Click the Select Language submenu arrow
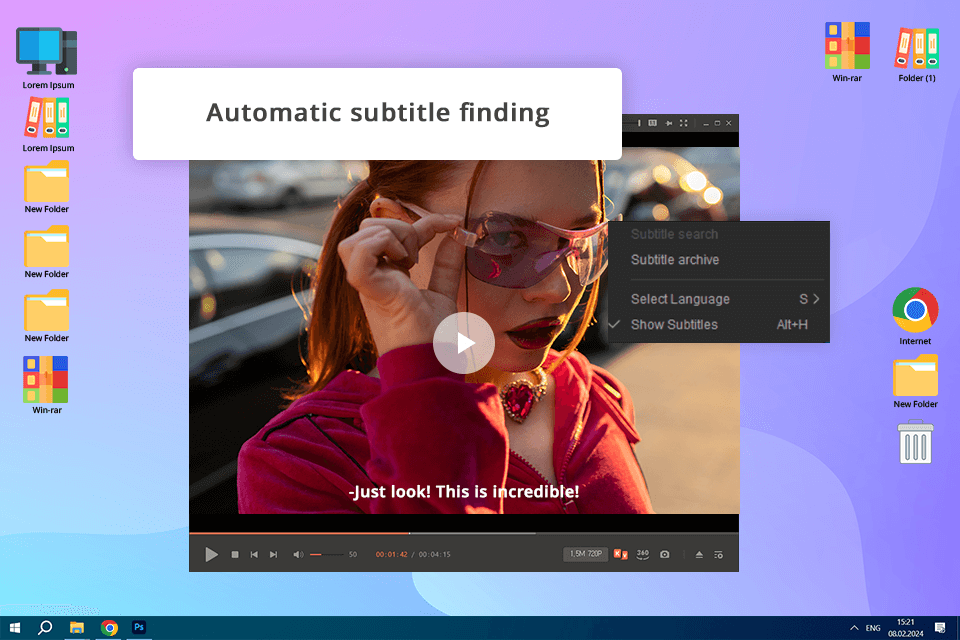Image resolution: width=960 pixels, height=640 pixels. click(816, 299)
